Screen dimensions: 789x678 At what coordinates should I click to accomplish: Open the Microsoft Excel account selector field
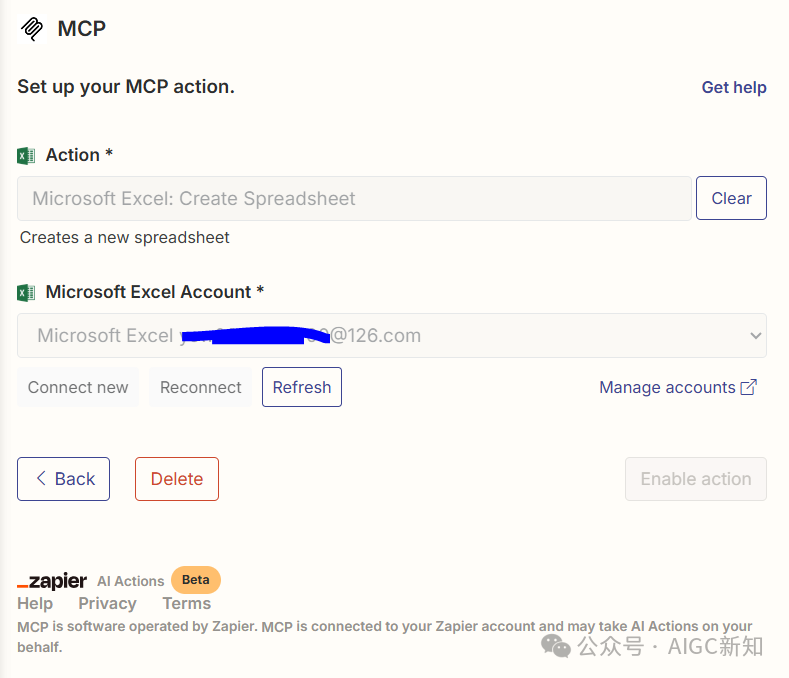coord(392,336)
